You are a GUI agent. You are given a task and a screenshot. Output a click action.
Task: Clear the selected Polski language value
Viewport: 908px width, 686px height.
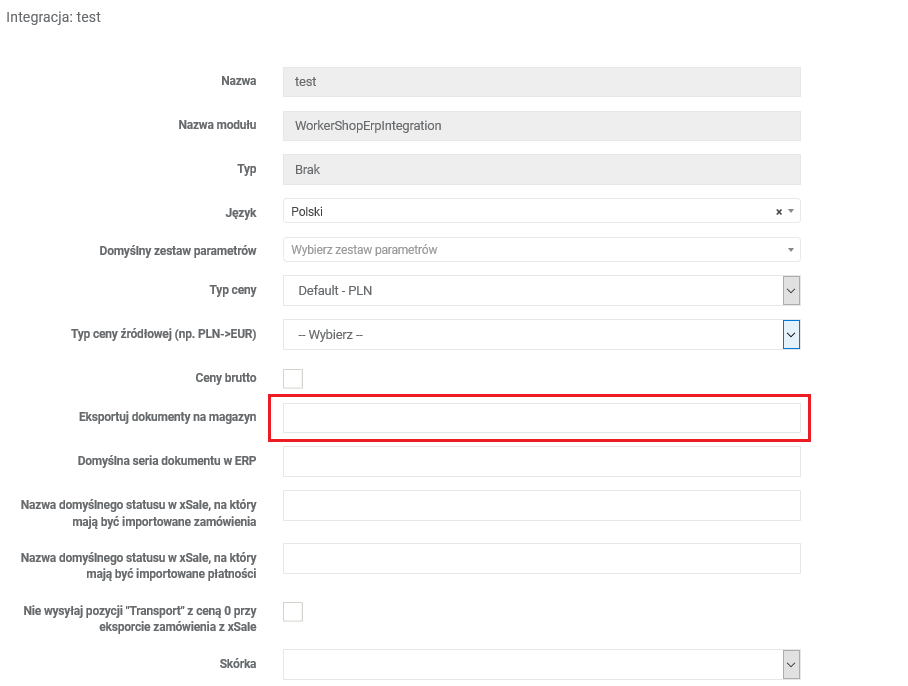779,212
